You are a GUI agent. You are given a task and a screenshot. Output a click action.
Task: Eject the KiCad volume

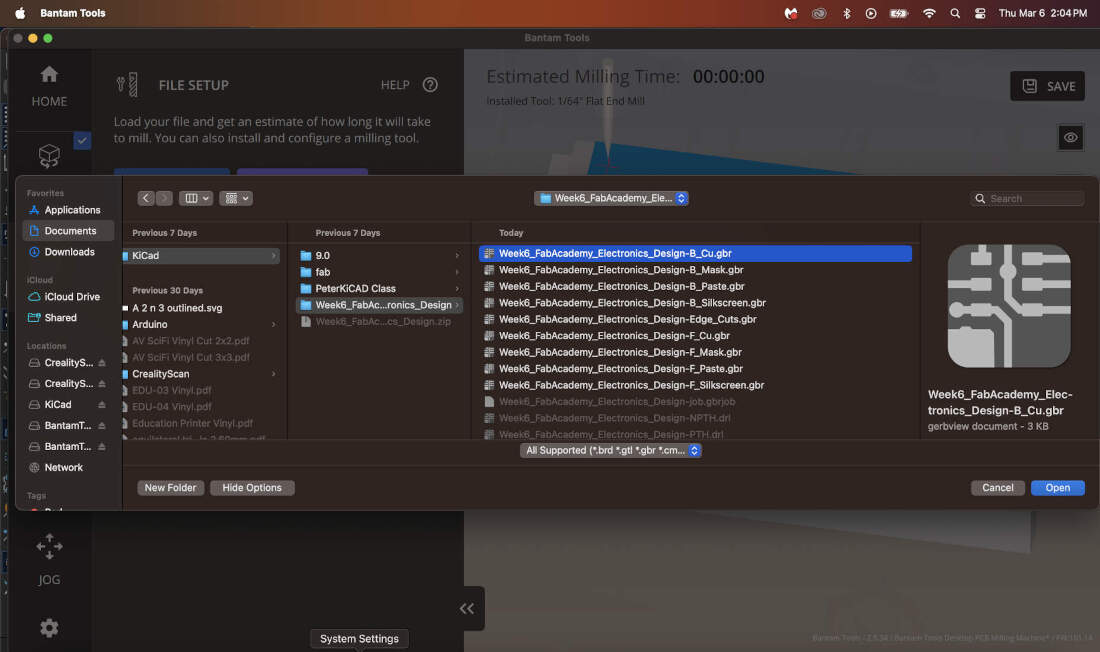click(x=102, y=405)
